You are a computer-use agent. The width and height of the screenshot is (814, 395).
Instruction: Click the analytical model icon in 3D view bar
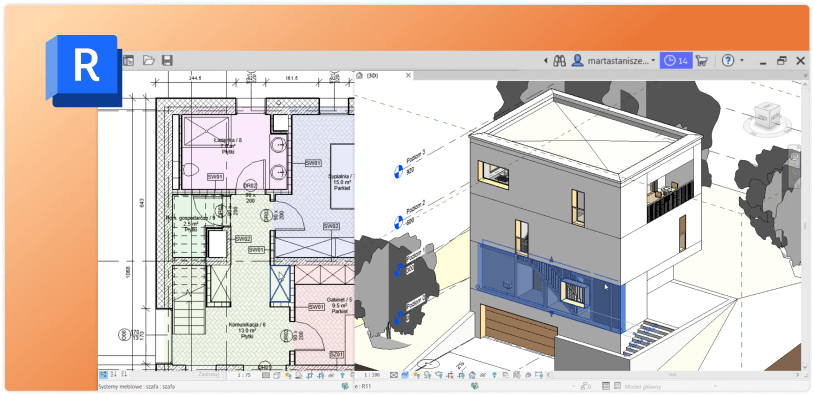point(528,375)
